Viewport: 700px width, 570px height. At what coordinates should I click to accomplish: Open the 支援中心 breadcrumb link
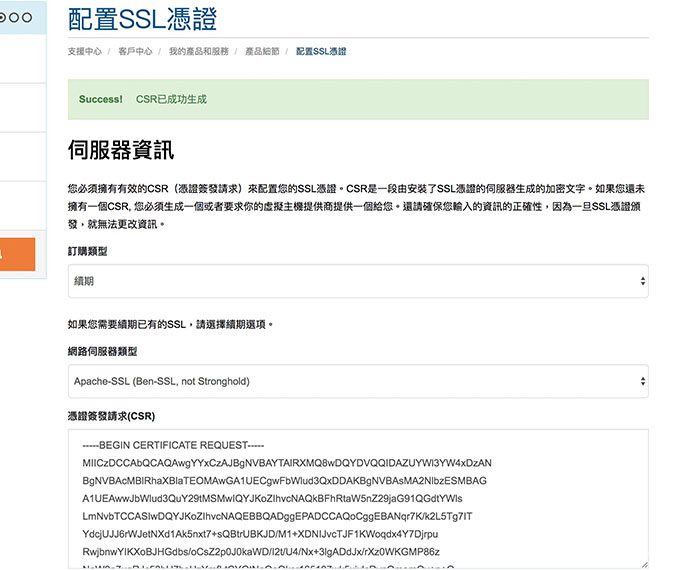click(x=85, y=51)
